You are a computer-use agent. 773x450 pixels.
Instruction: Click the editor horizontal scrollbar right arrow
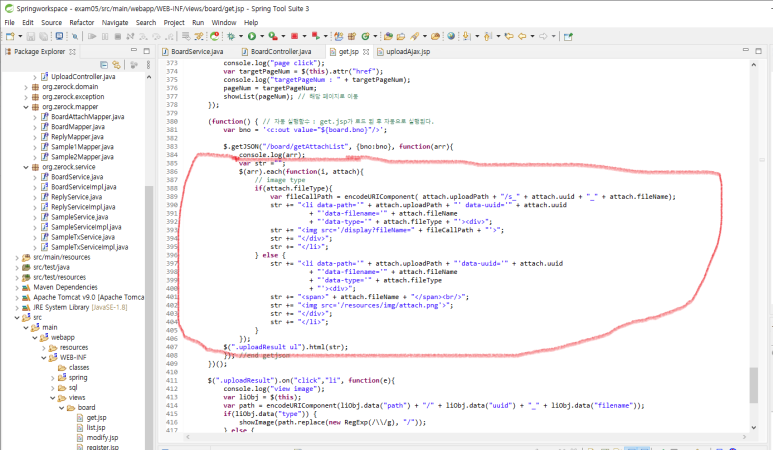[744, 437]
